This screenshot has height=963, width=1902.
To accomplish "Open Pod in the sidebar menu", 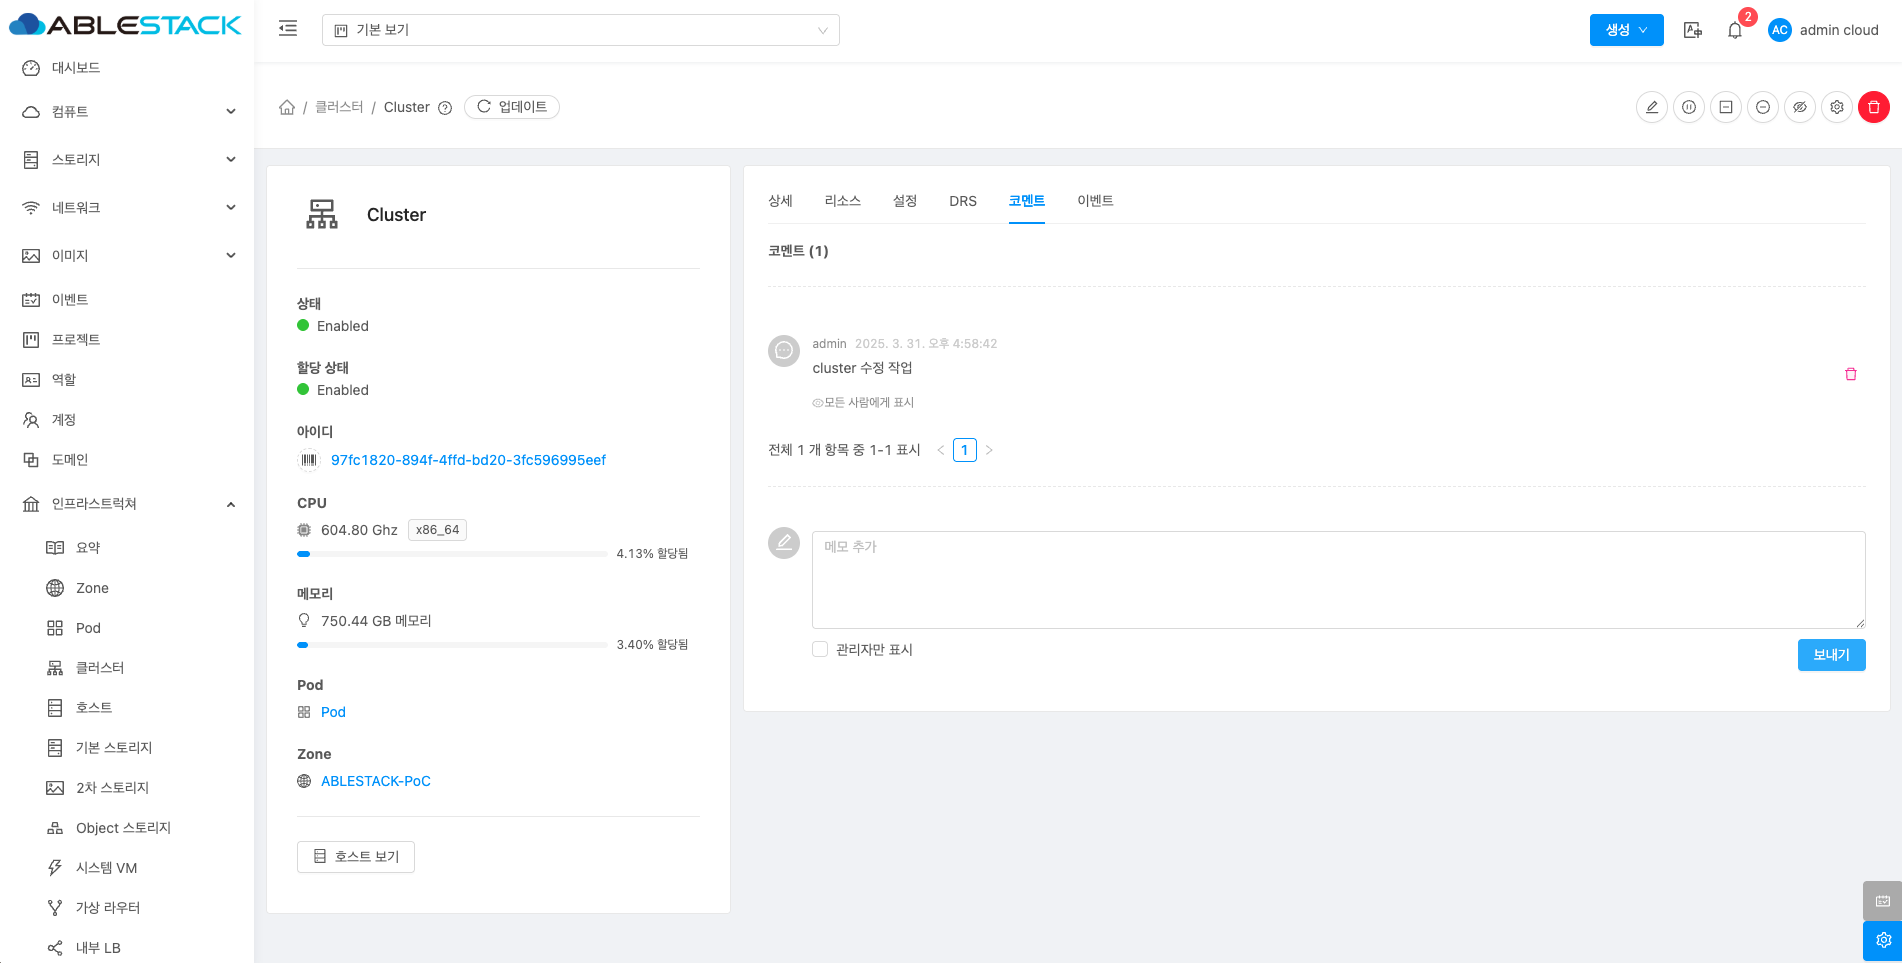I will (x=88, y=628).
